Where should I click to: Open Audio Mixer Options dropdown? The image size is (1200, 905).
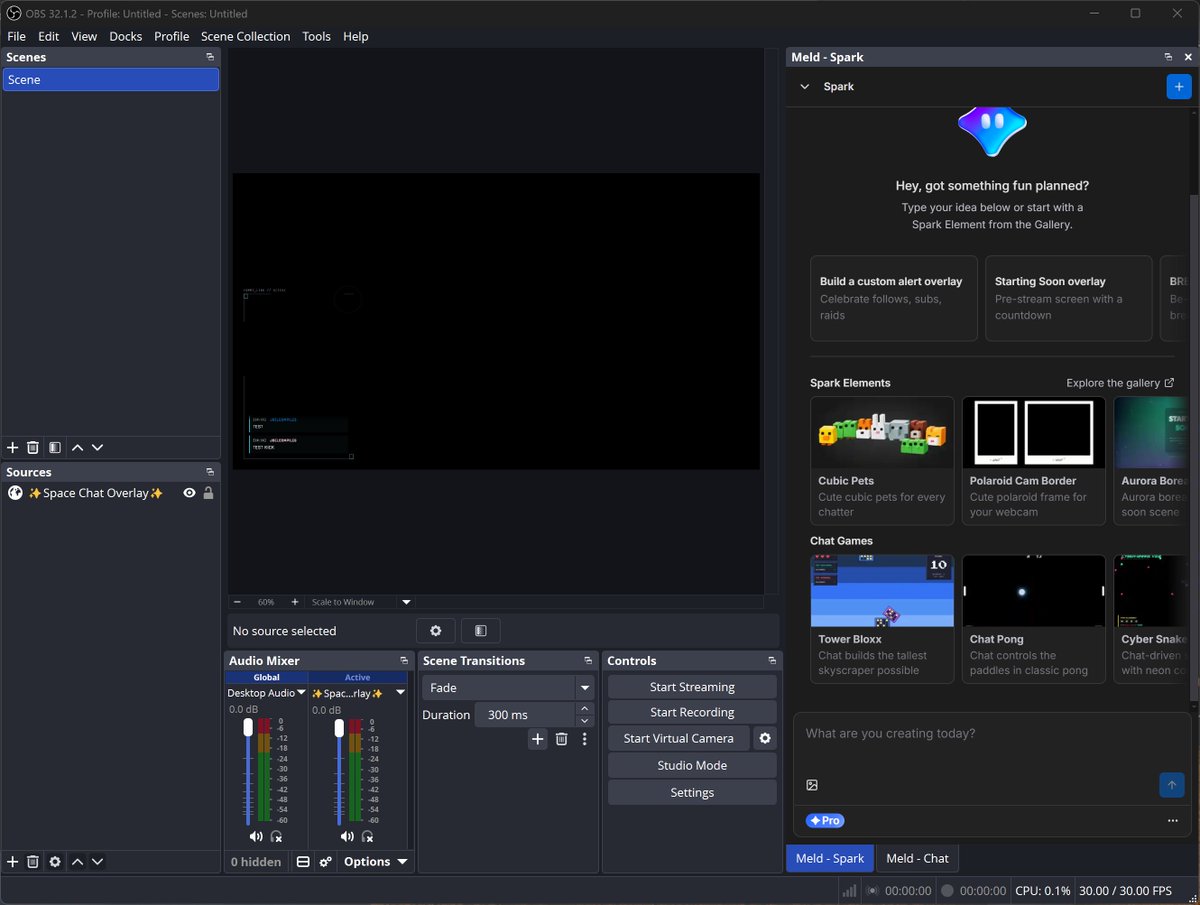[375, 862]
